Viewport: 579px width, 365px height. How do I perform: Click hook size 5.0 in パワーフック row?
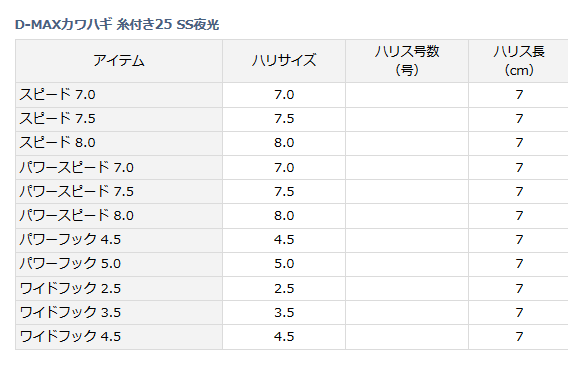pos(284,264)
